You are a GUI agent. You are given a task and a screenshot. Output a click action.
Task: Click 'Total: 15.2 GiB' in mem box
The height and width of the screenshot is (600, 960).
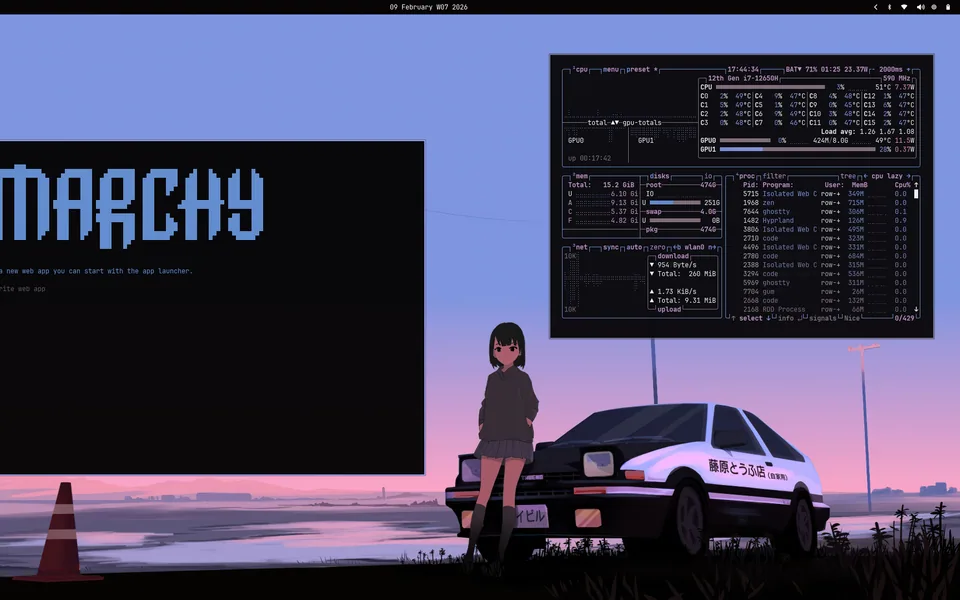pos(601,185)
